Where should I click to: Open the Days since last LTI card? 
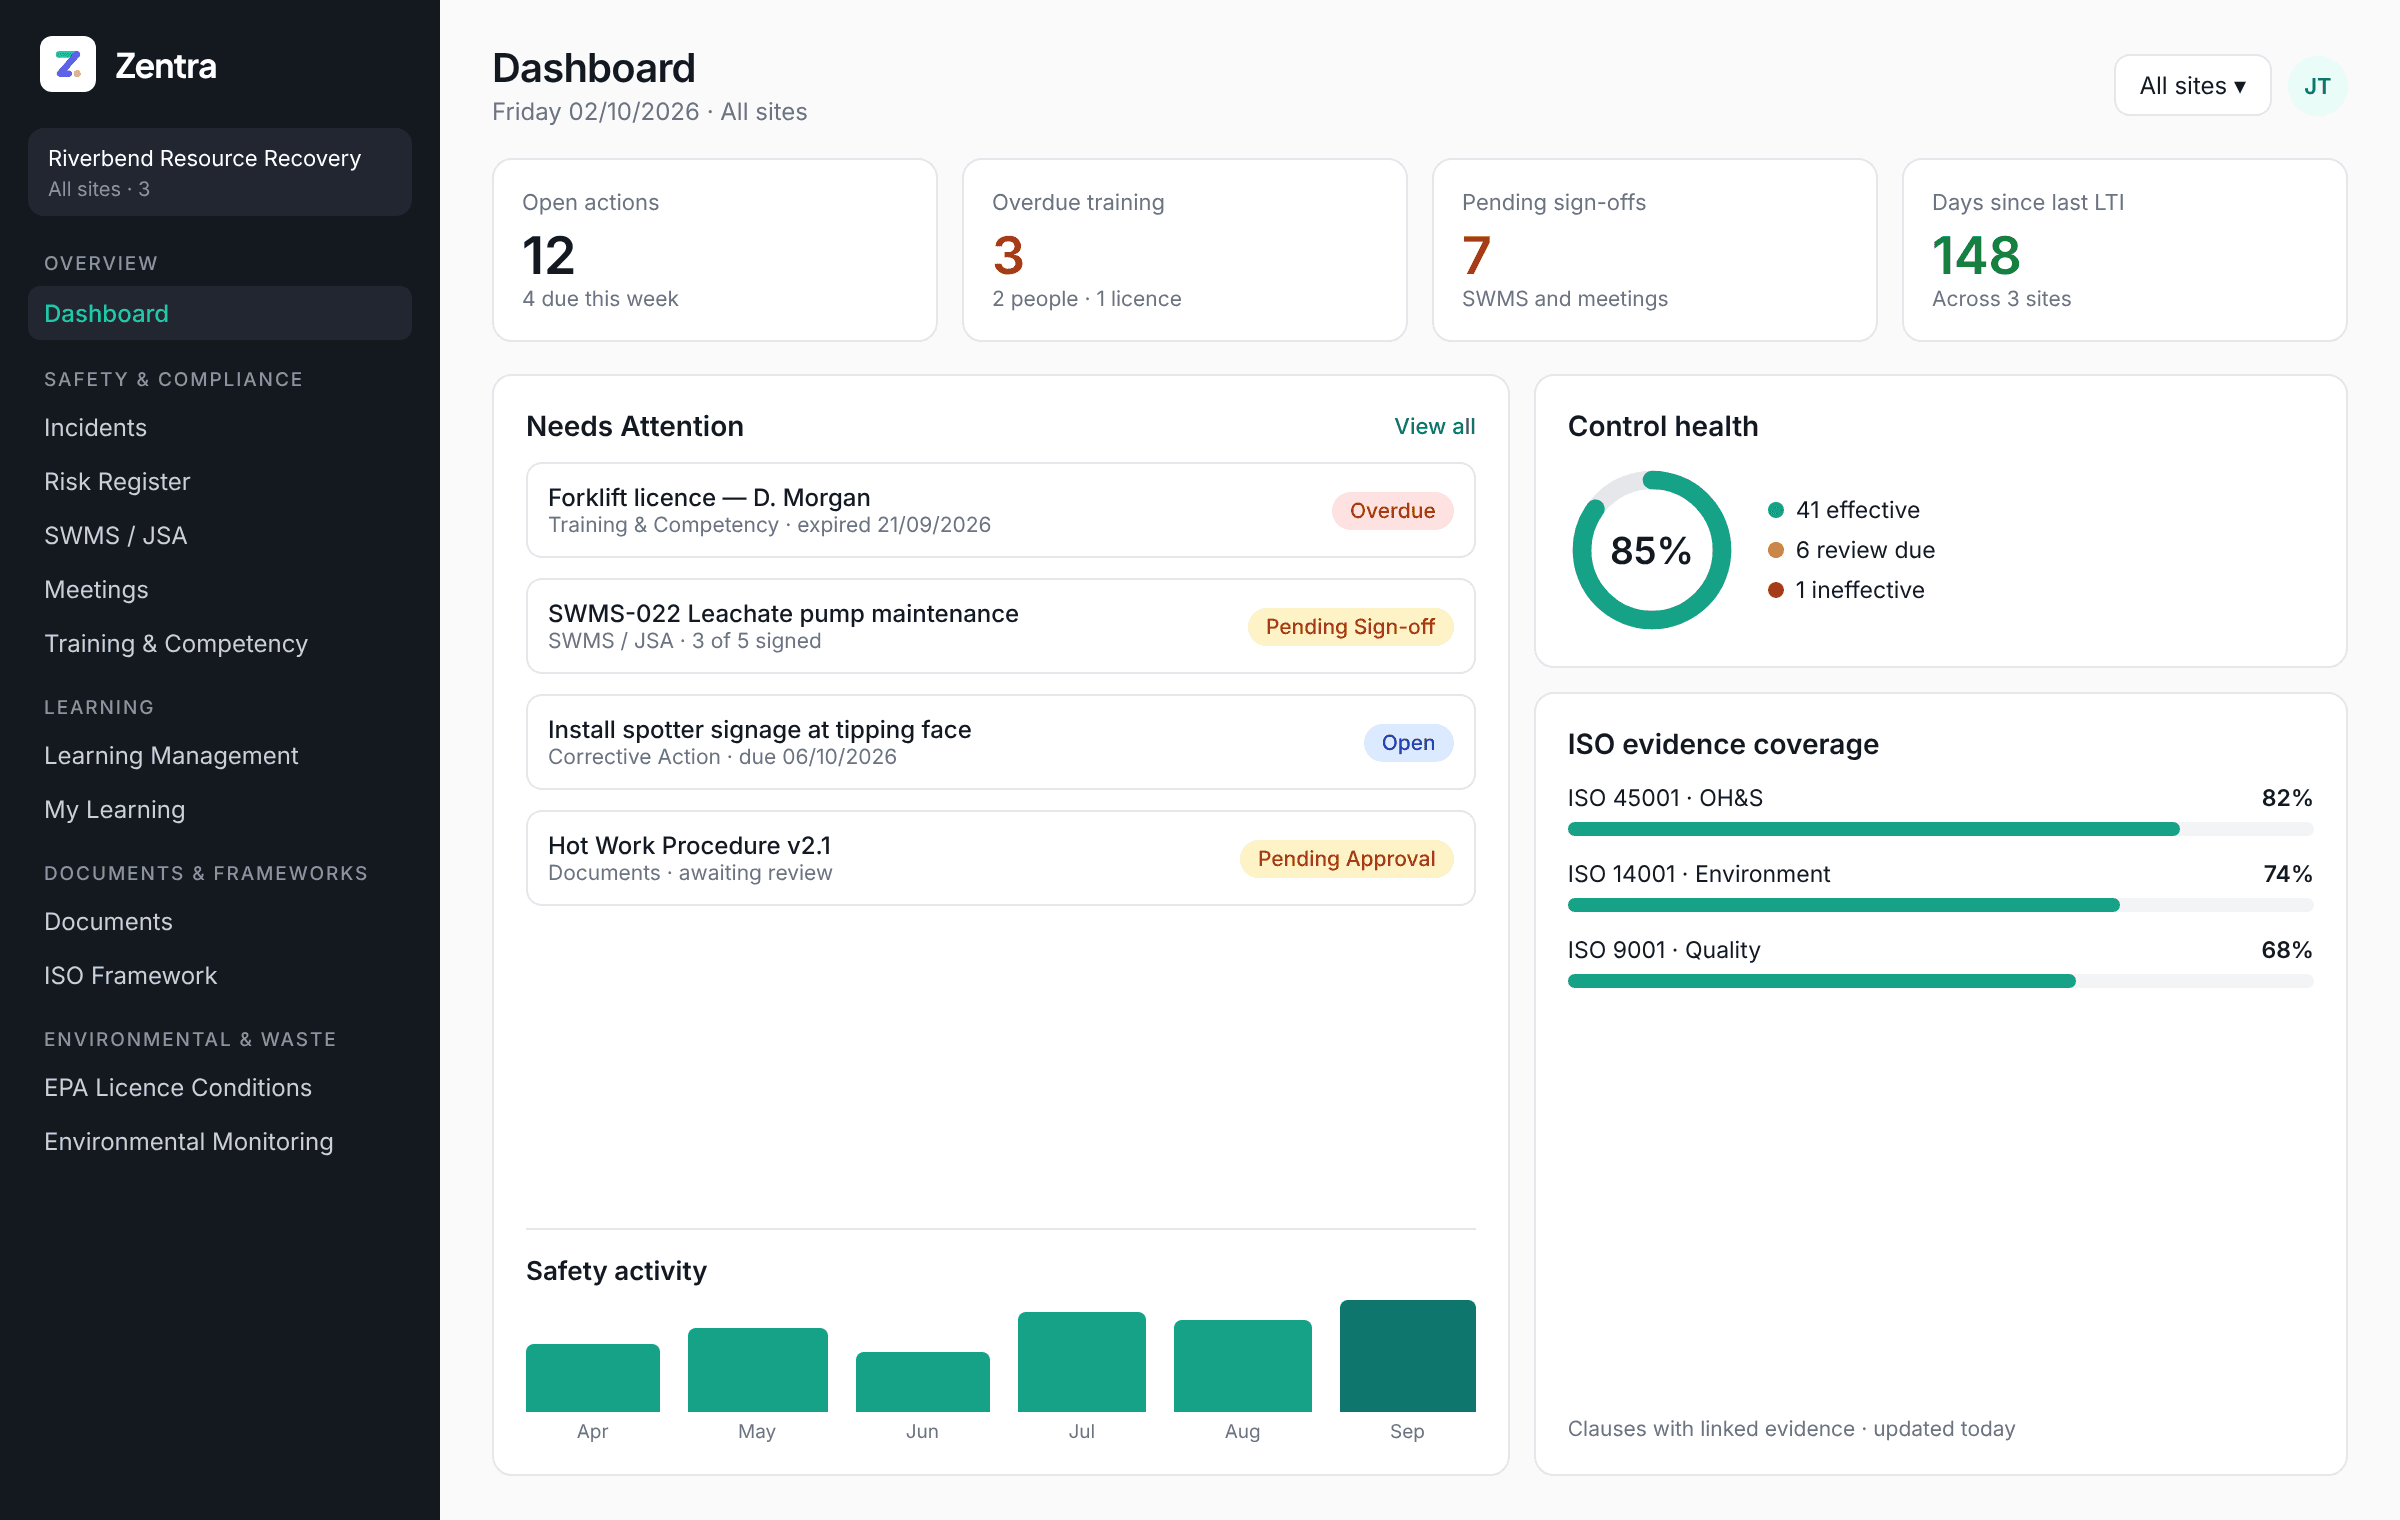tap(2125, 250)
